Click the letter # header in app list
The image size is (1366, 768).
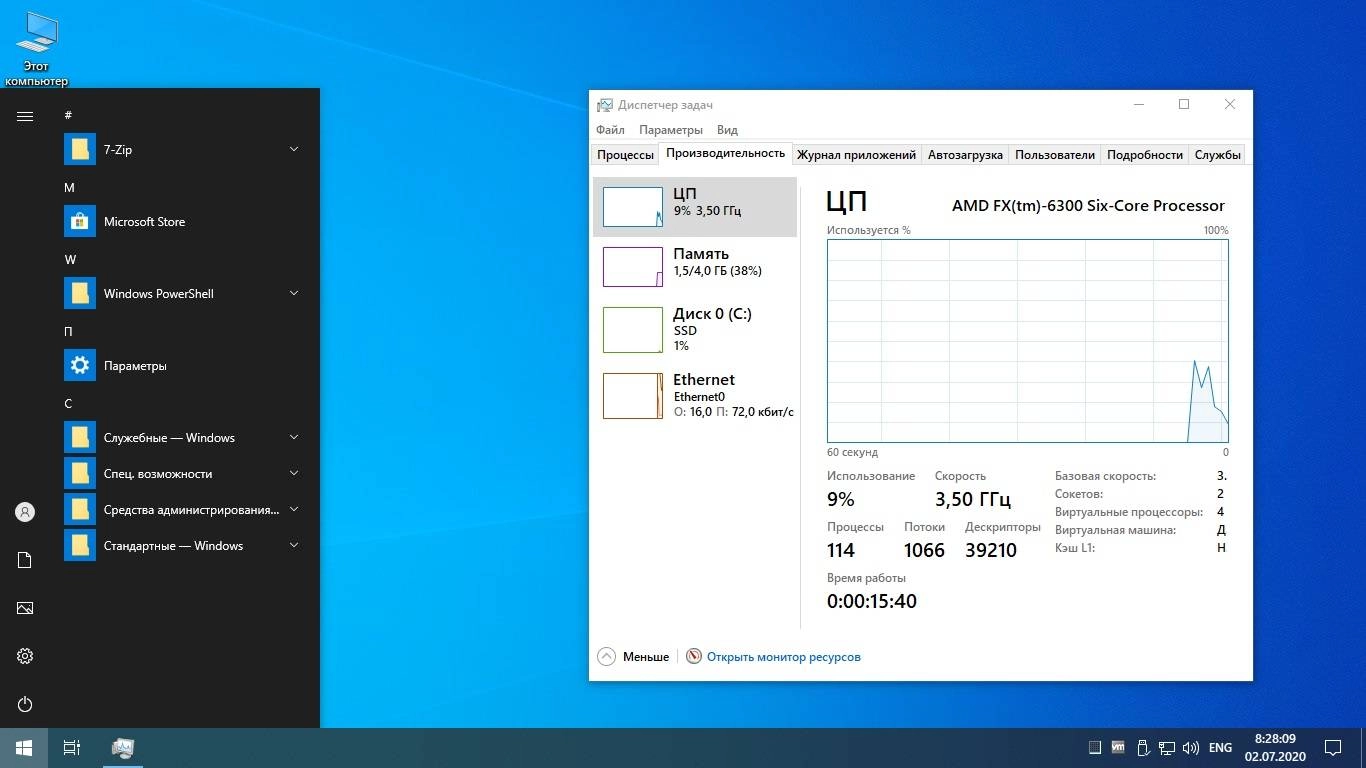click(68, 116)
